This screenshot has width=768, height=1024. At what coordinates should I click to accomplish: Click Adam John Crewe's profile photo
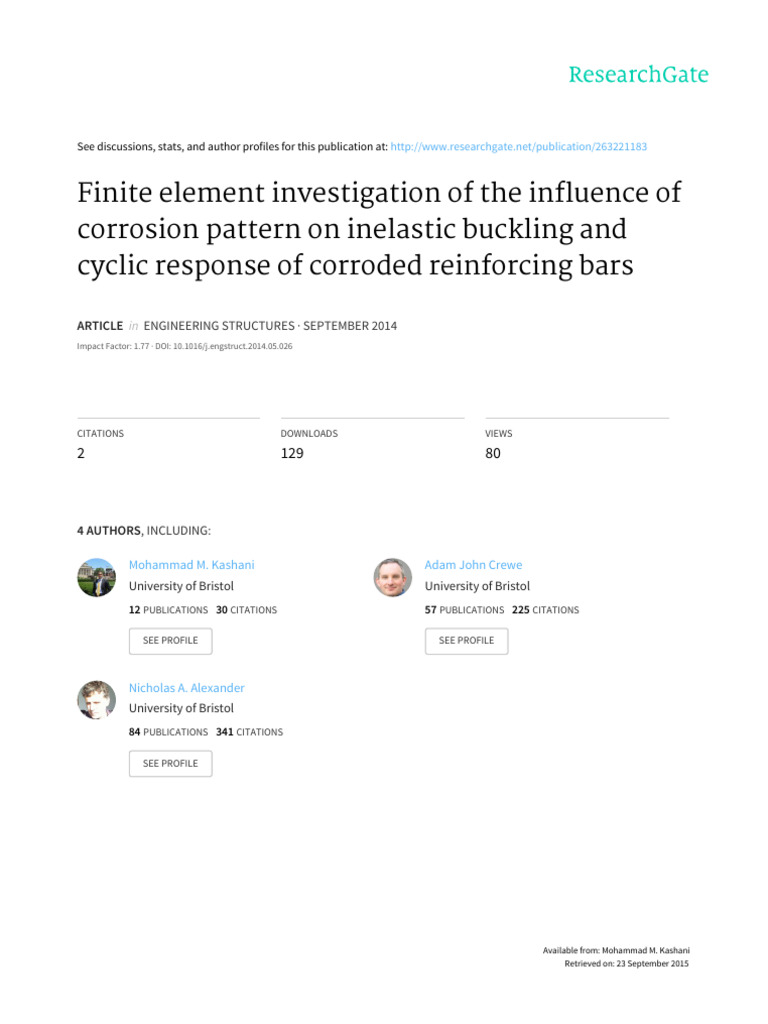393,577
